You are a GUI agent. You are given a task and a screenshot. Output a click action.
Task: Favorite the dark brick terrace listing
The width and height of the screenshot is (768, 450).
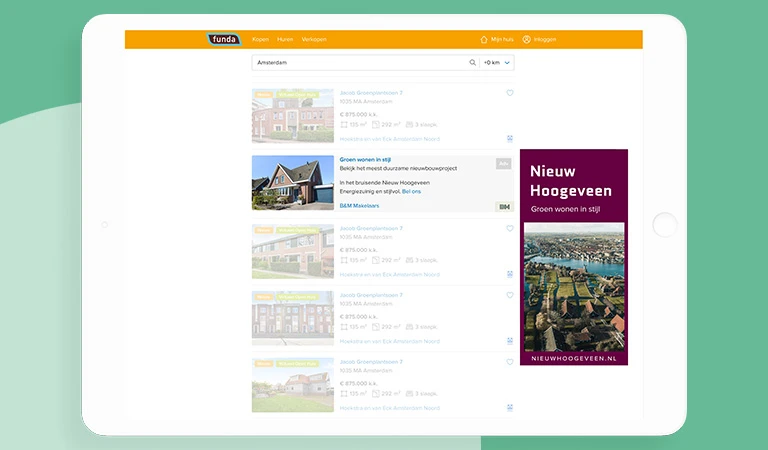coord(510,295)
